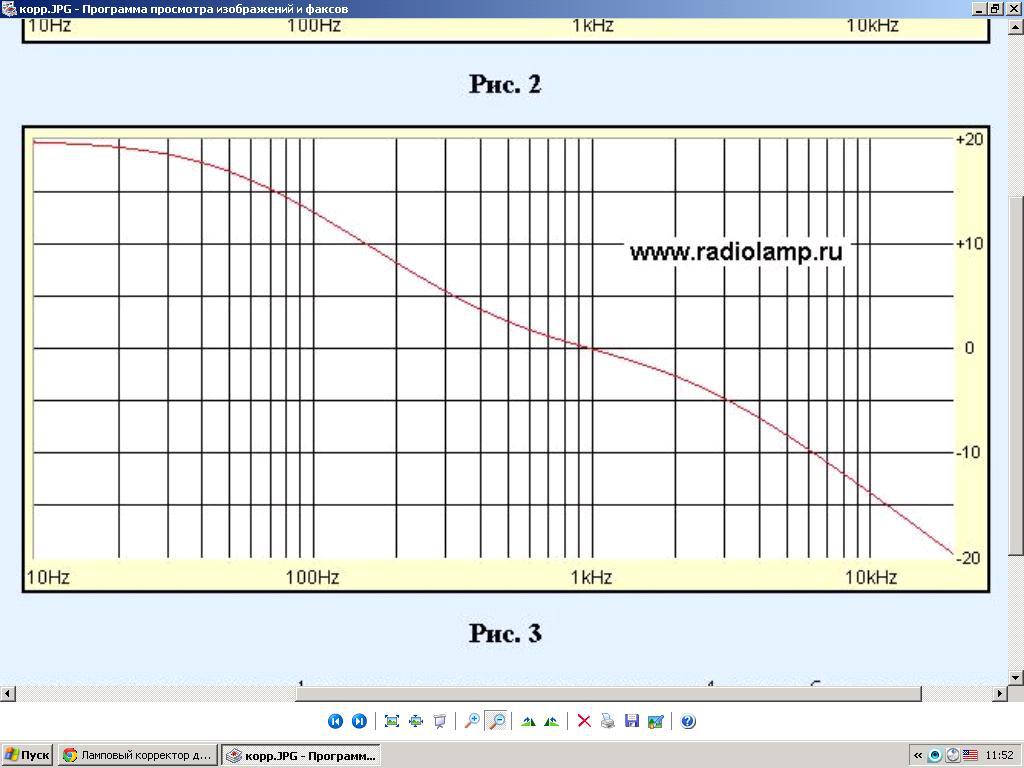1024x768 pixels.
Task: Print the displayed image
Action: 607,721
